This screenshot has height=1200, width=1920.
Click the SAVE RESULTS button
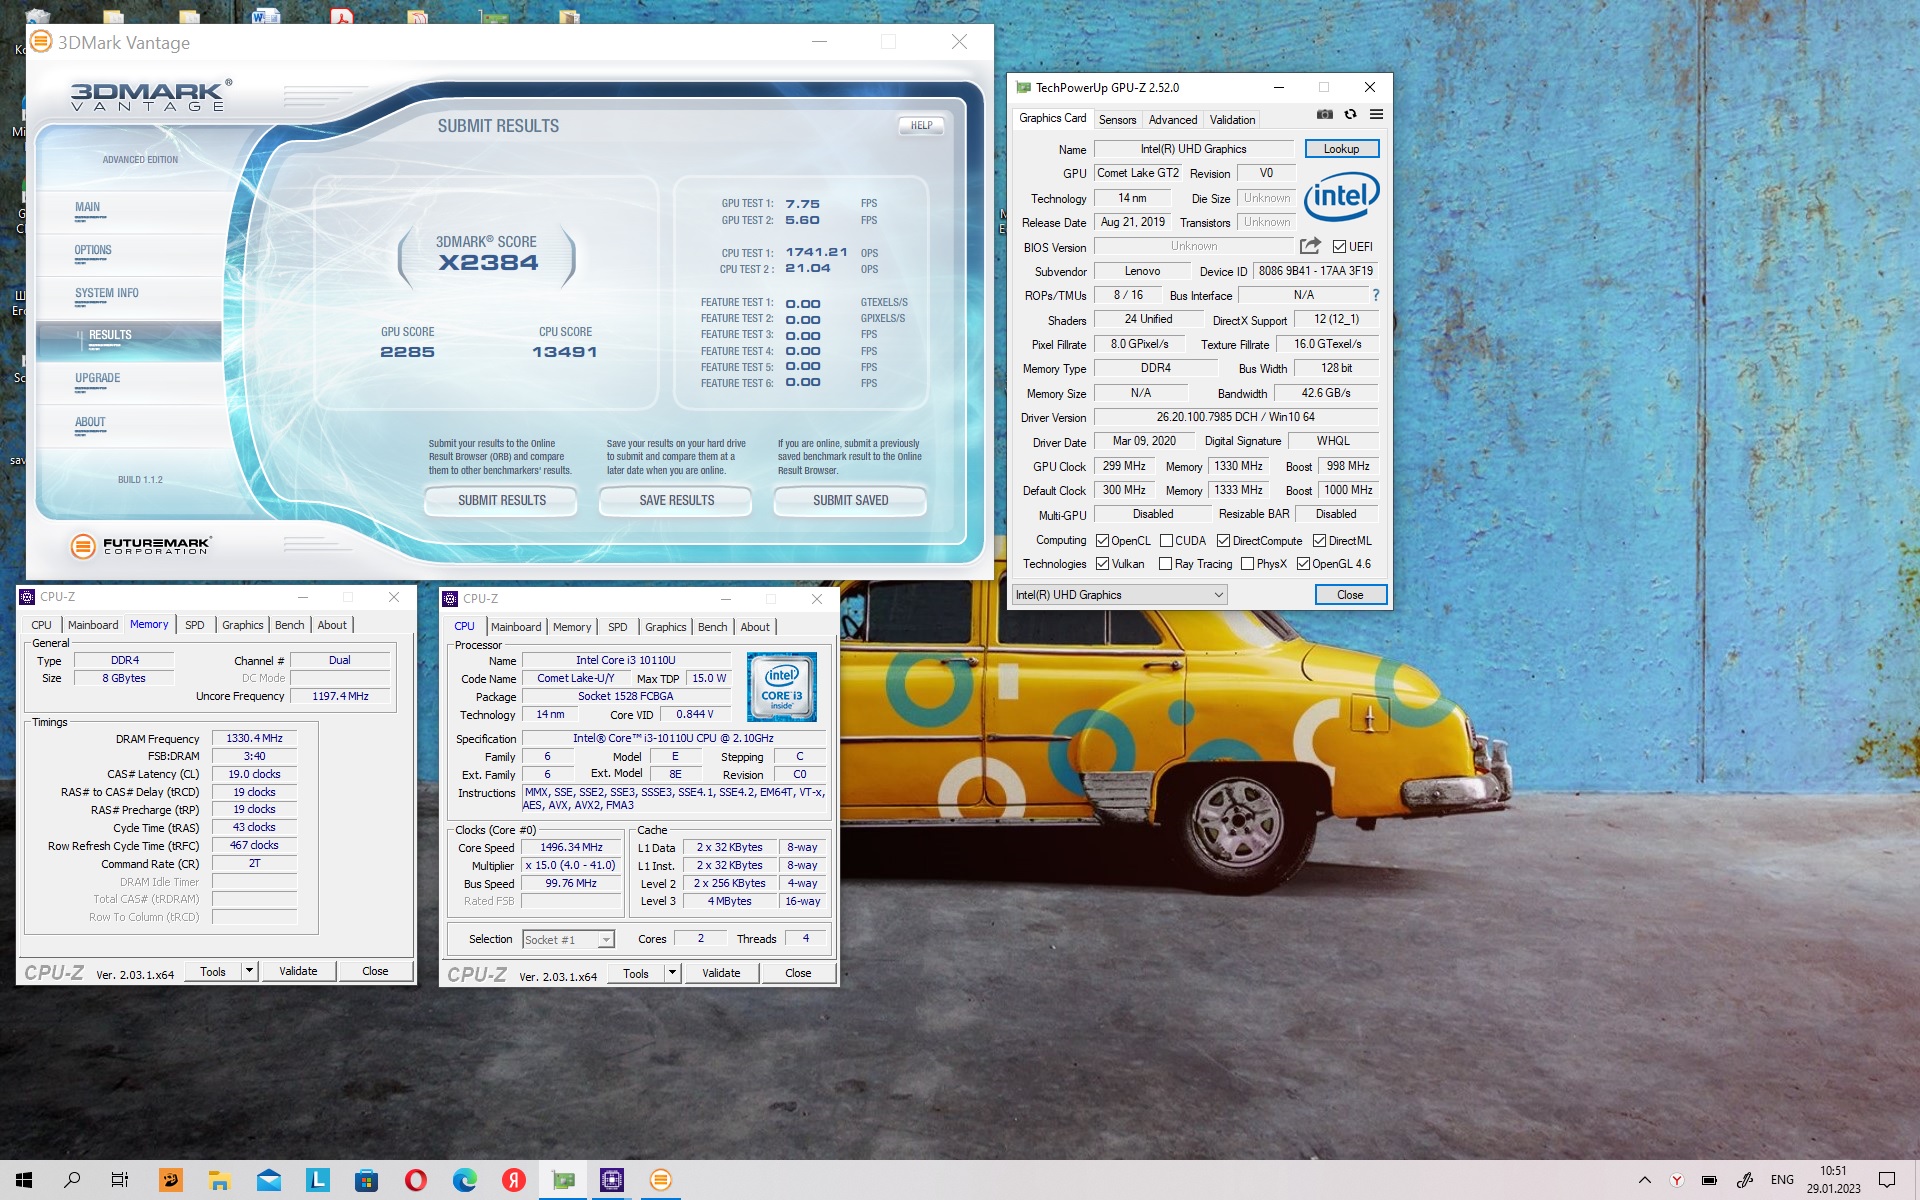(676, 500)
